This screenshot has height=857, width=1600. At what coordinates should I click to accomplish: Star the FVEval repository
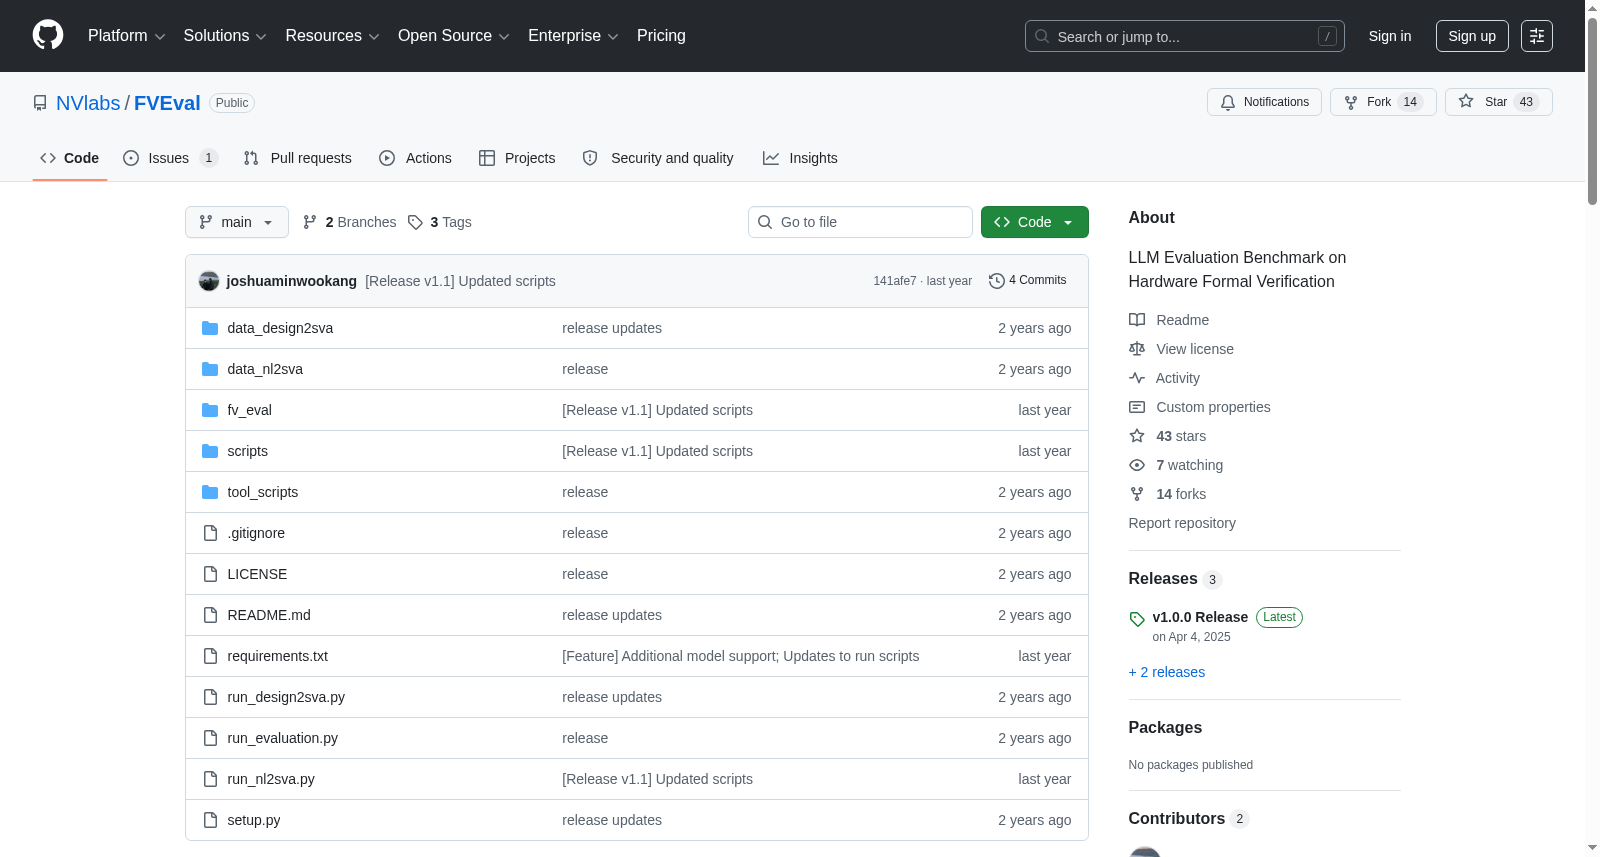[x=1498, y=102]
